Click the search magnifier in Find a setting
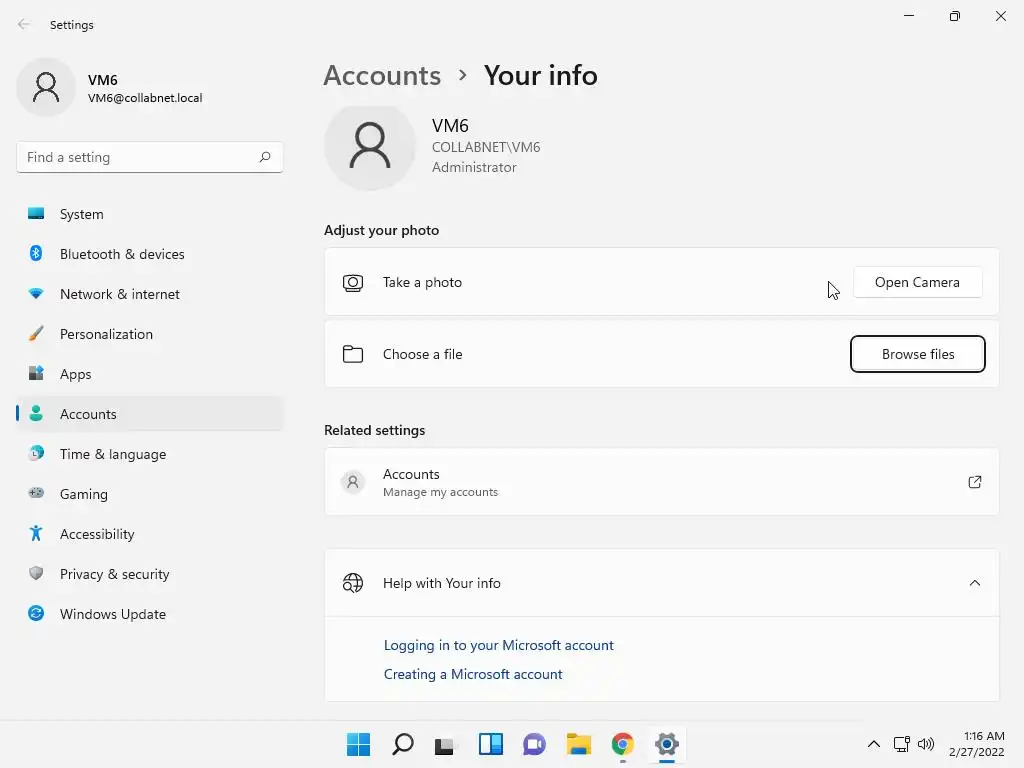The height and width of the screenshot is (768, 1024). pos(265,157)
